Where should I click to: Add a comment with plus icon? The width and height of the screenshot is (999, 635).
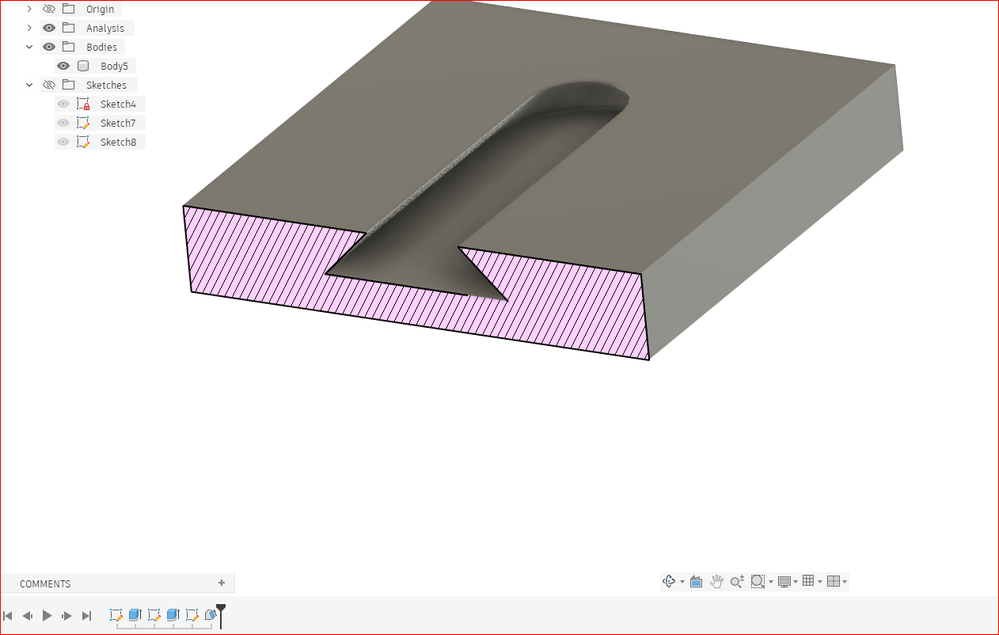tap(221, 583)
